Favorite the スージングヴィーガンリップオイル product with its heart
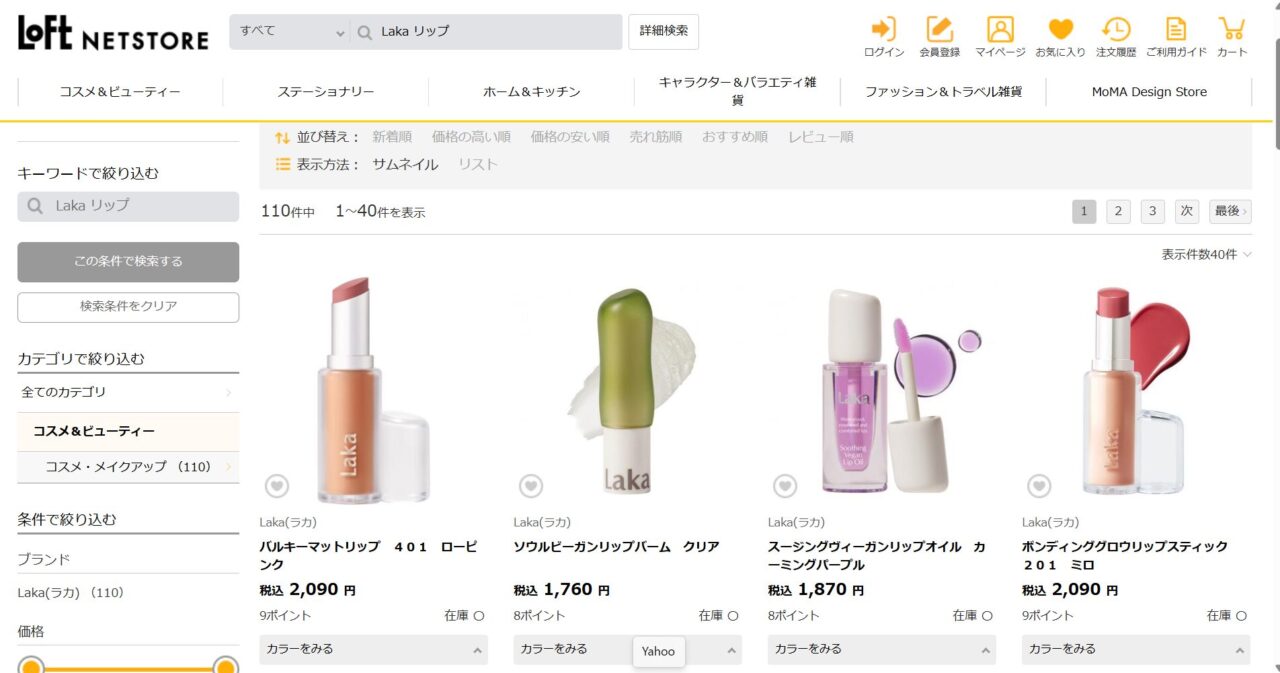This screenshot has height=673, width=1280. [x=785, y=486]
